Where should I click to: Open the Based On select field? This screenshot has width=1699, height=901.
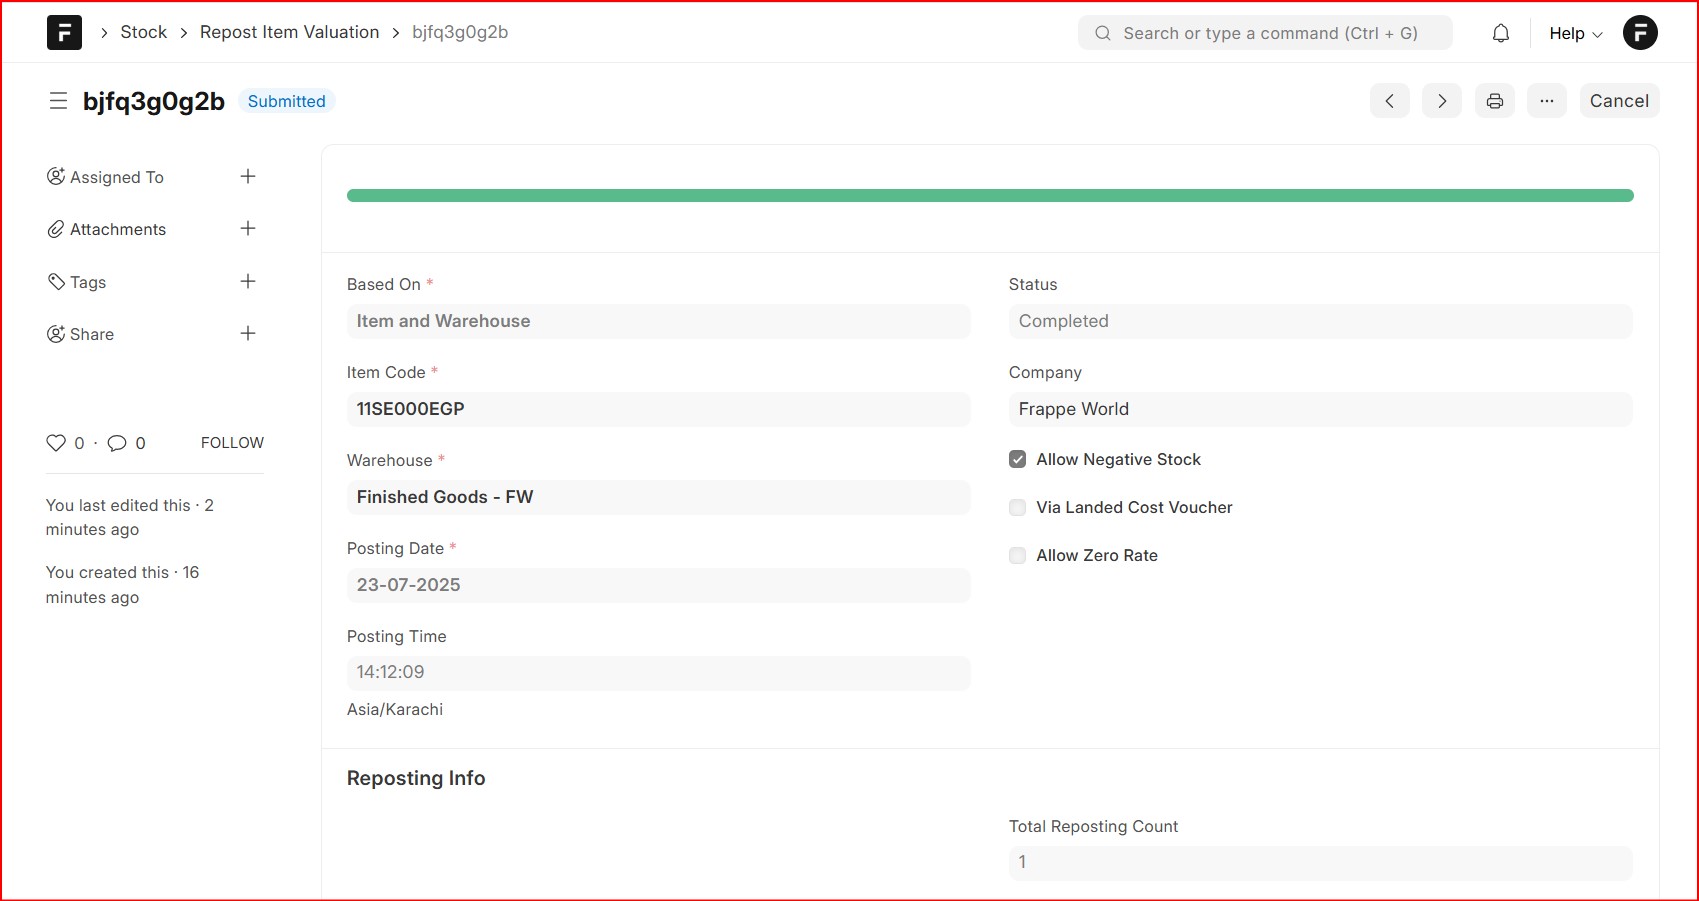(x=658, y=321)
